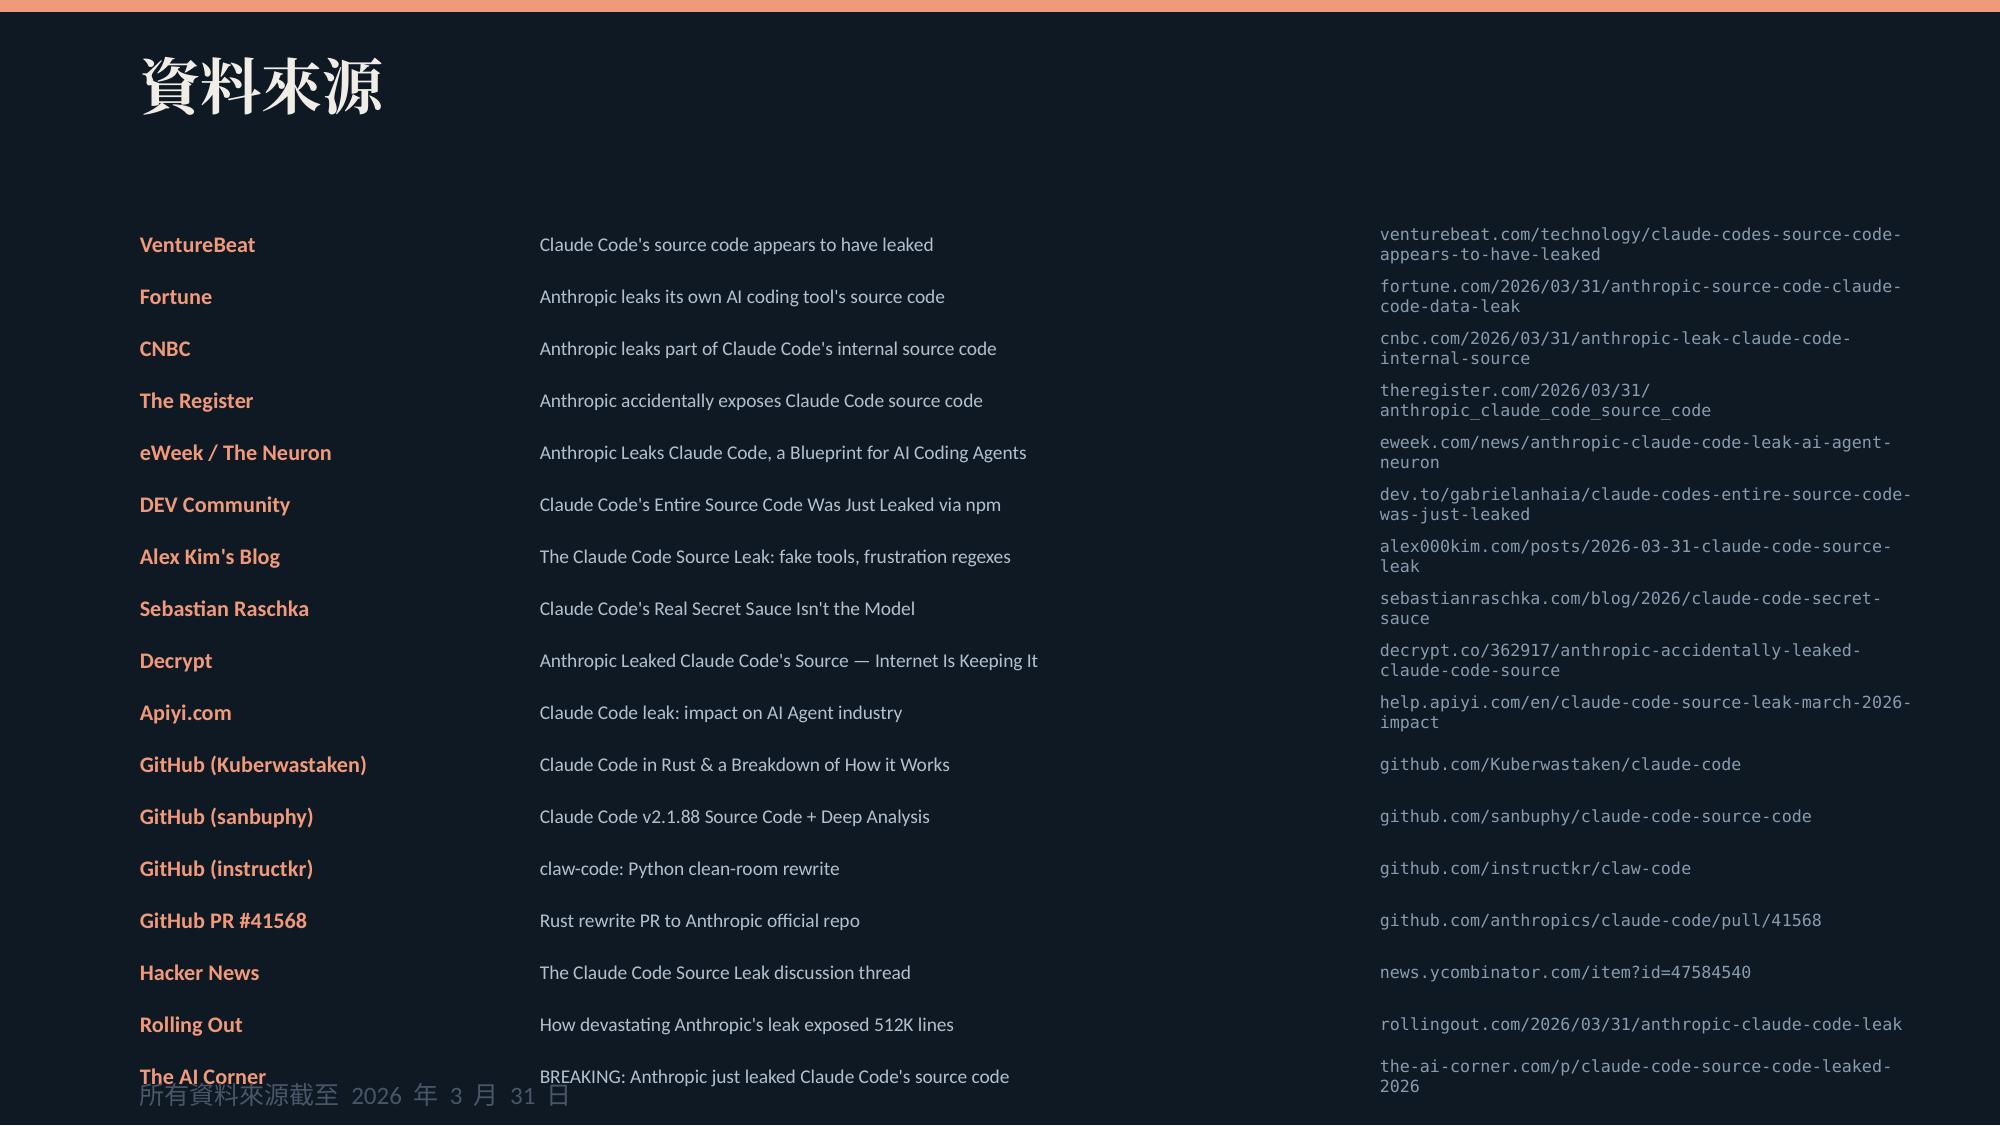Open github.com/instructkr/claw-code URL

pos(1535,868)
